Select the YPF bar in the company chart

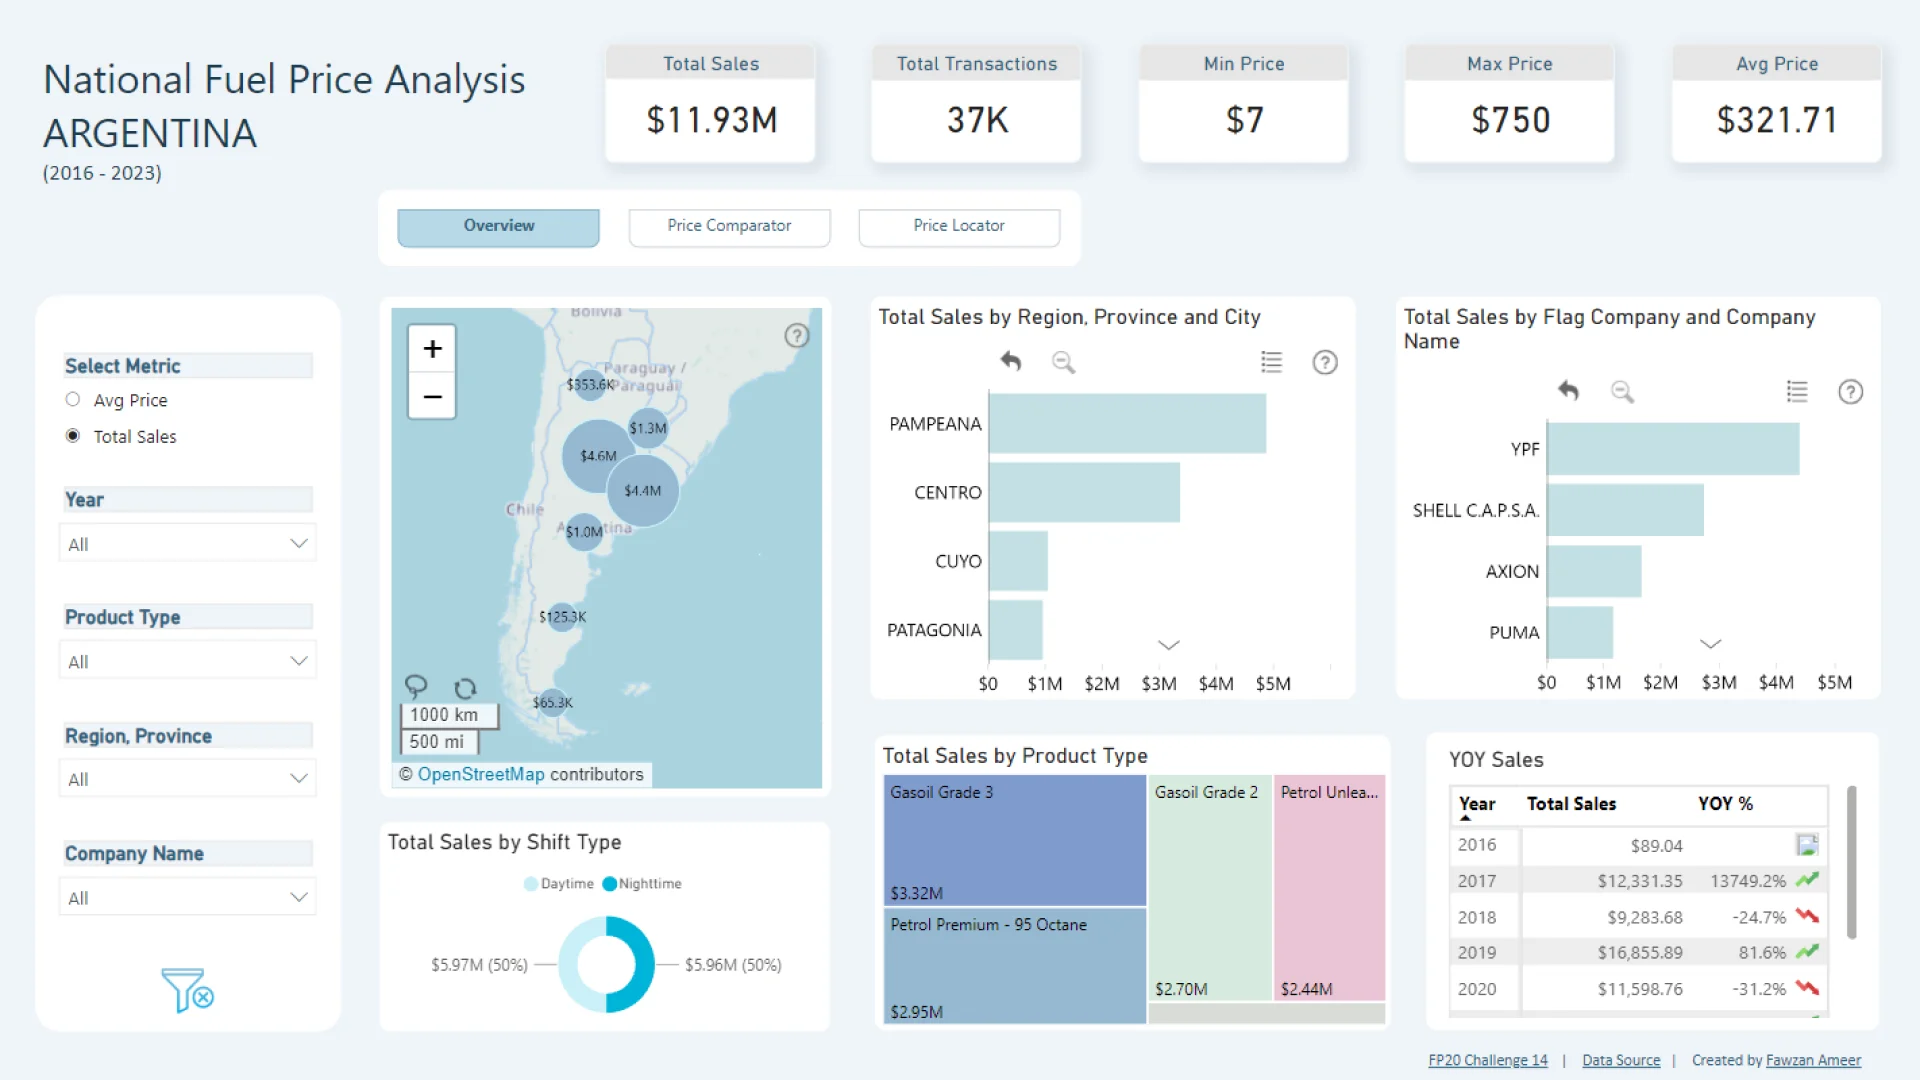[x=1673, y=449]
